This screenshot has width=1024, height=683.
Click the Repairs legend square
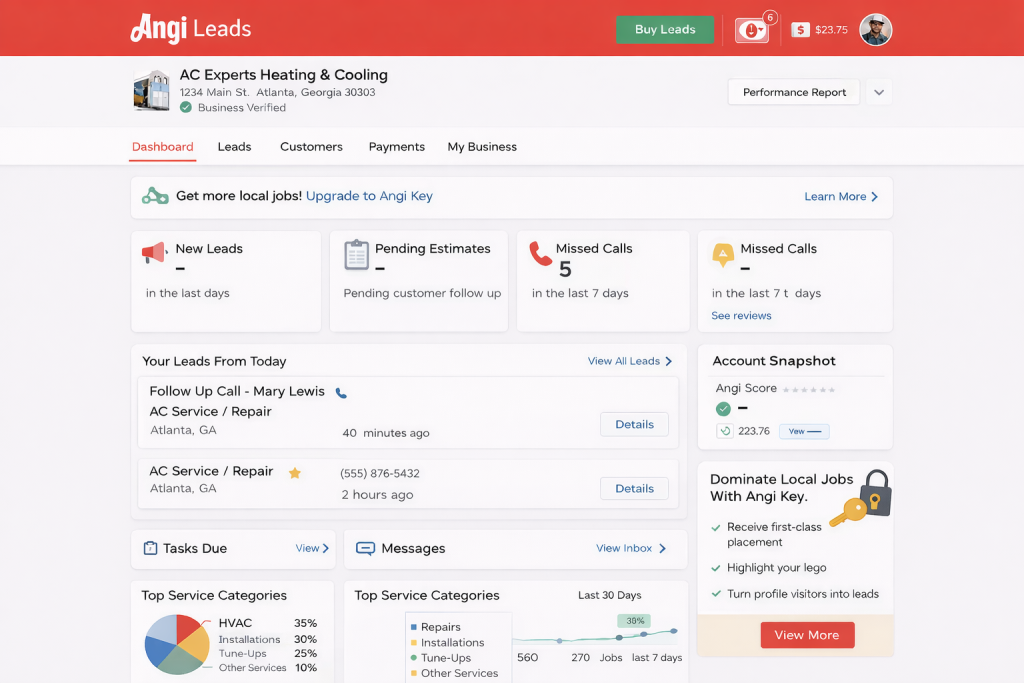coord(413,627)
